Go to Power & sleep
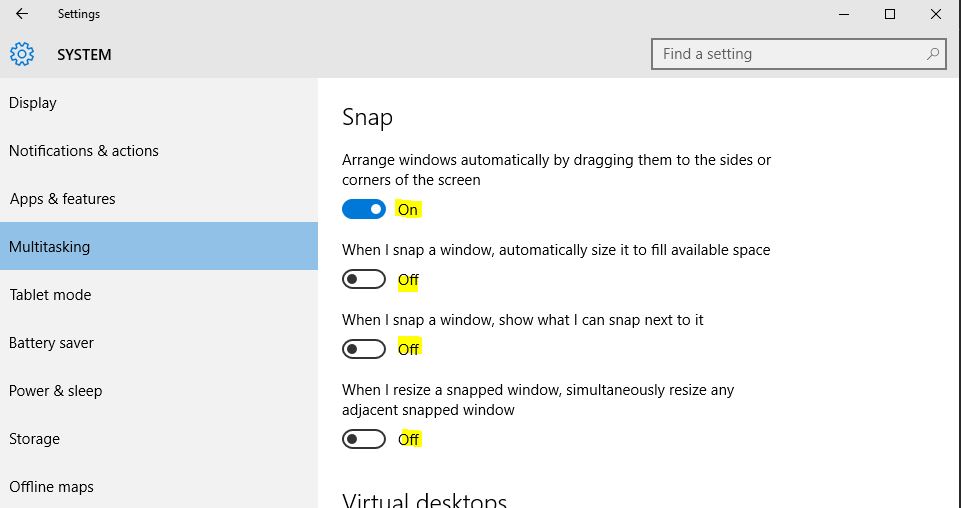This screenshot has height=508, width=961. pos(56,391)
